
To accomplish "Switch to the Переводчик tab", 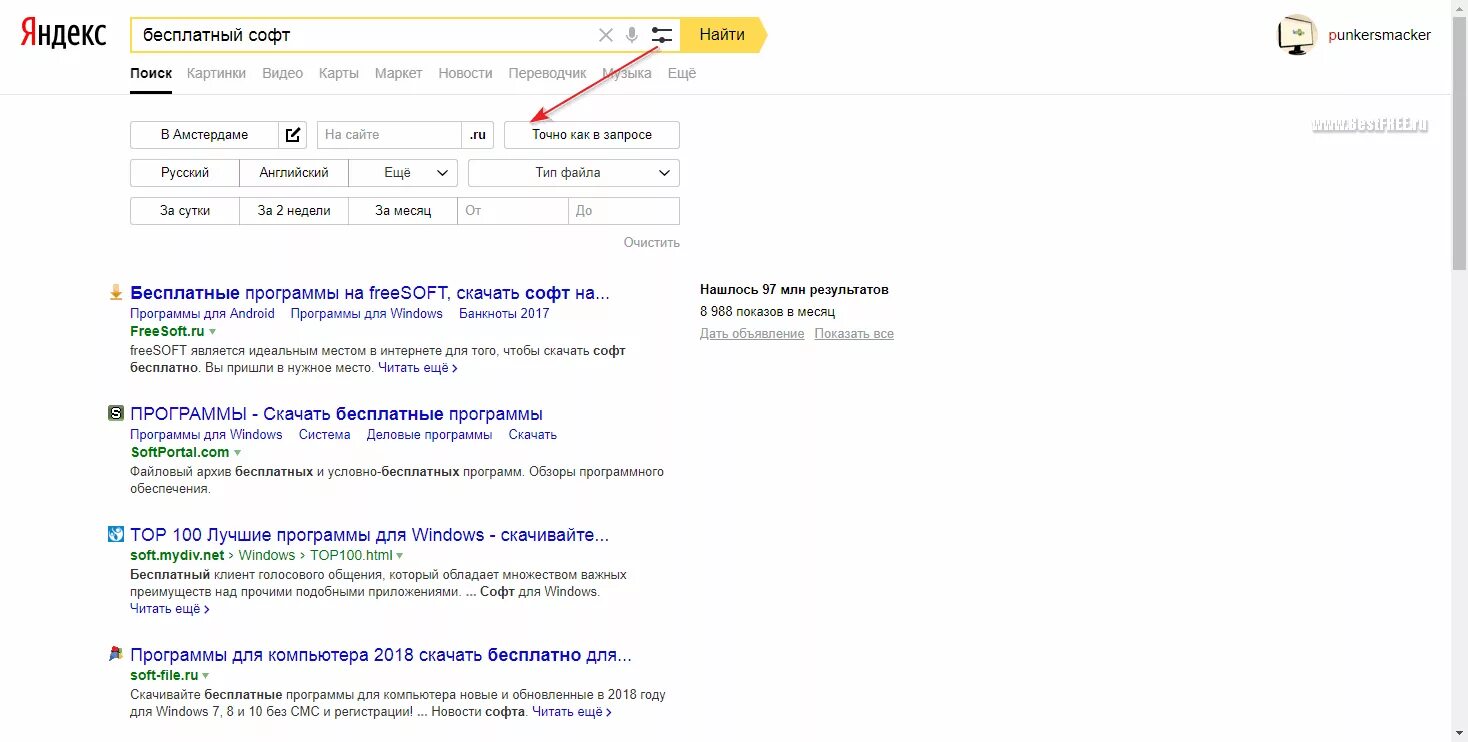I will (547, 73).
